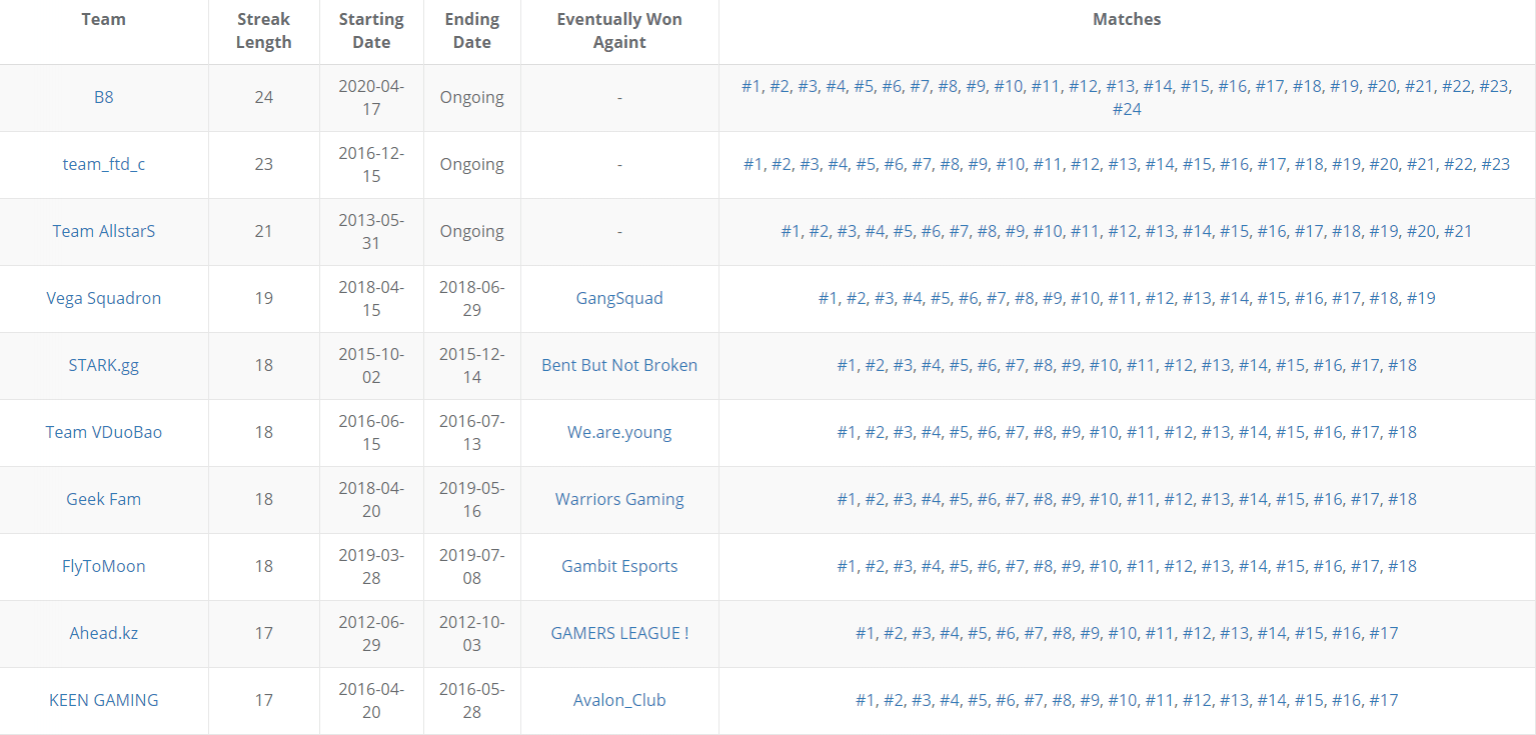Open the Gambit Esports opponent link

(x=620, y=567)
